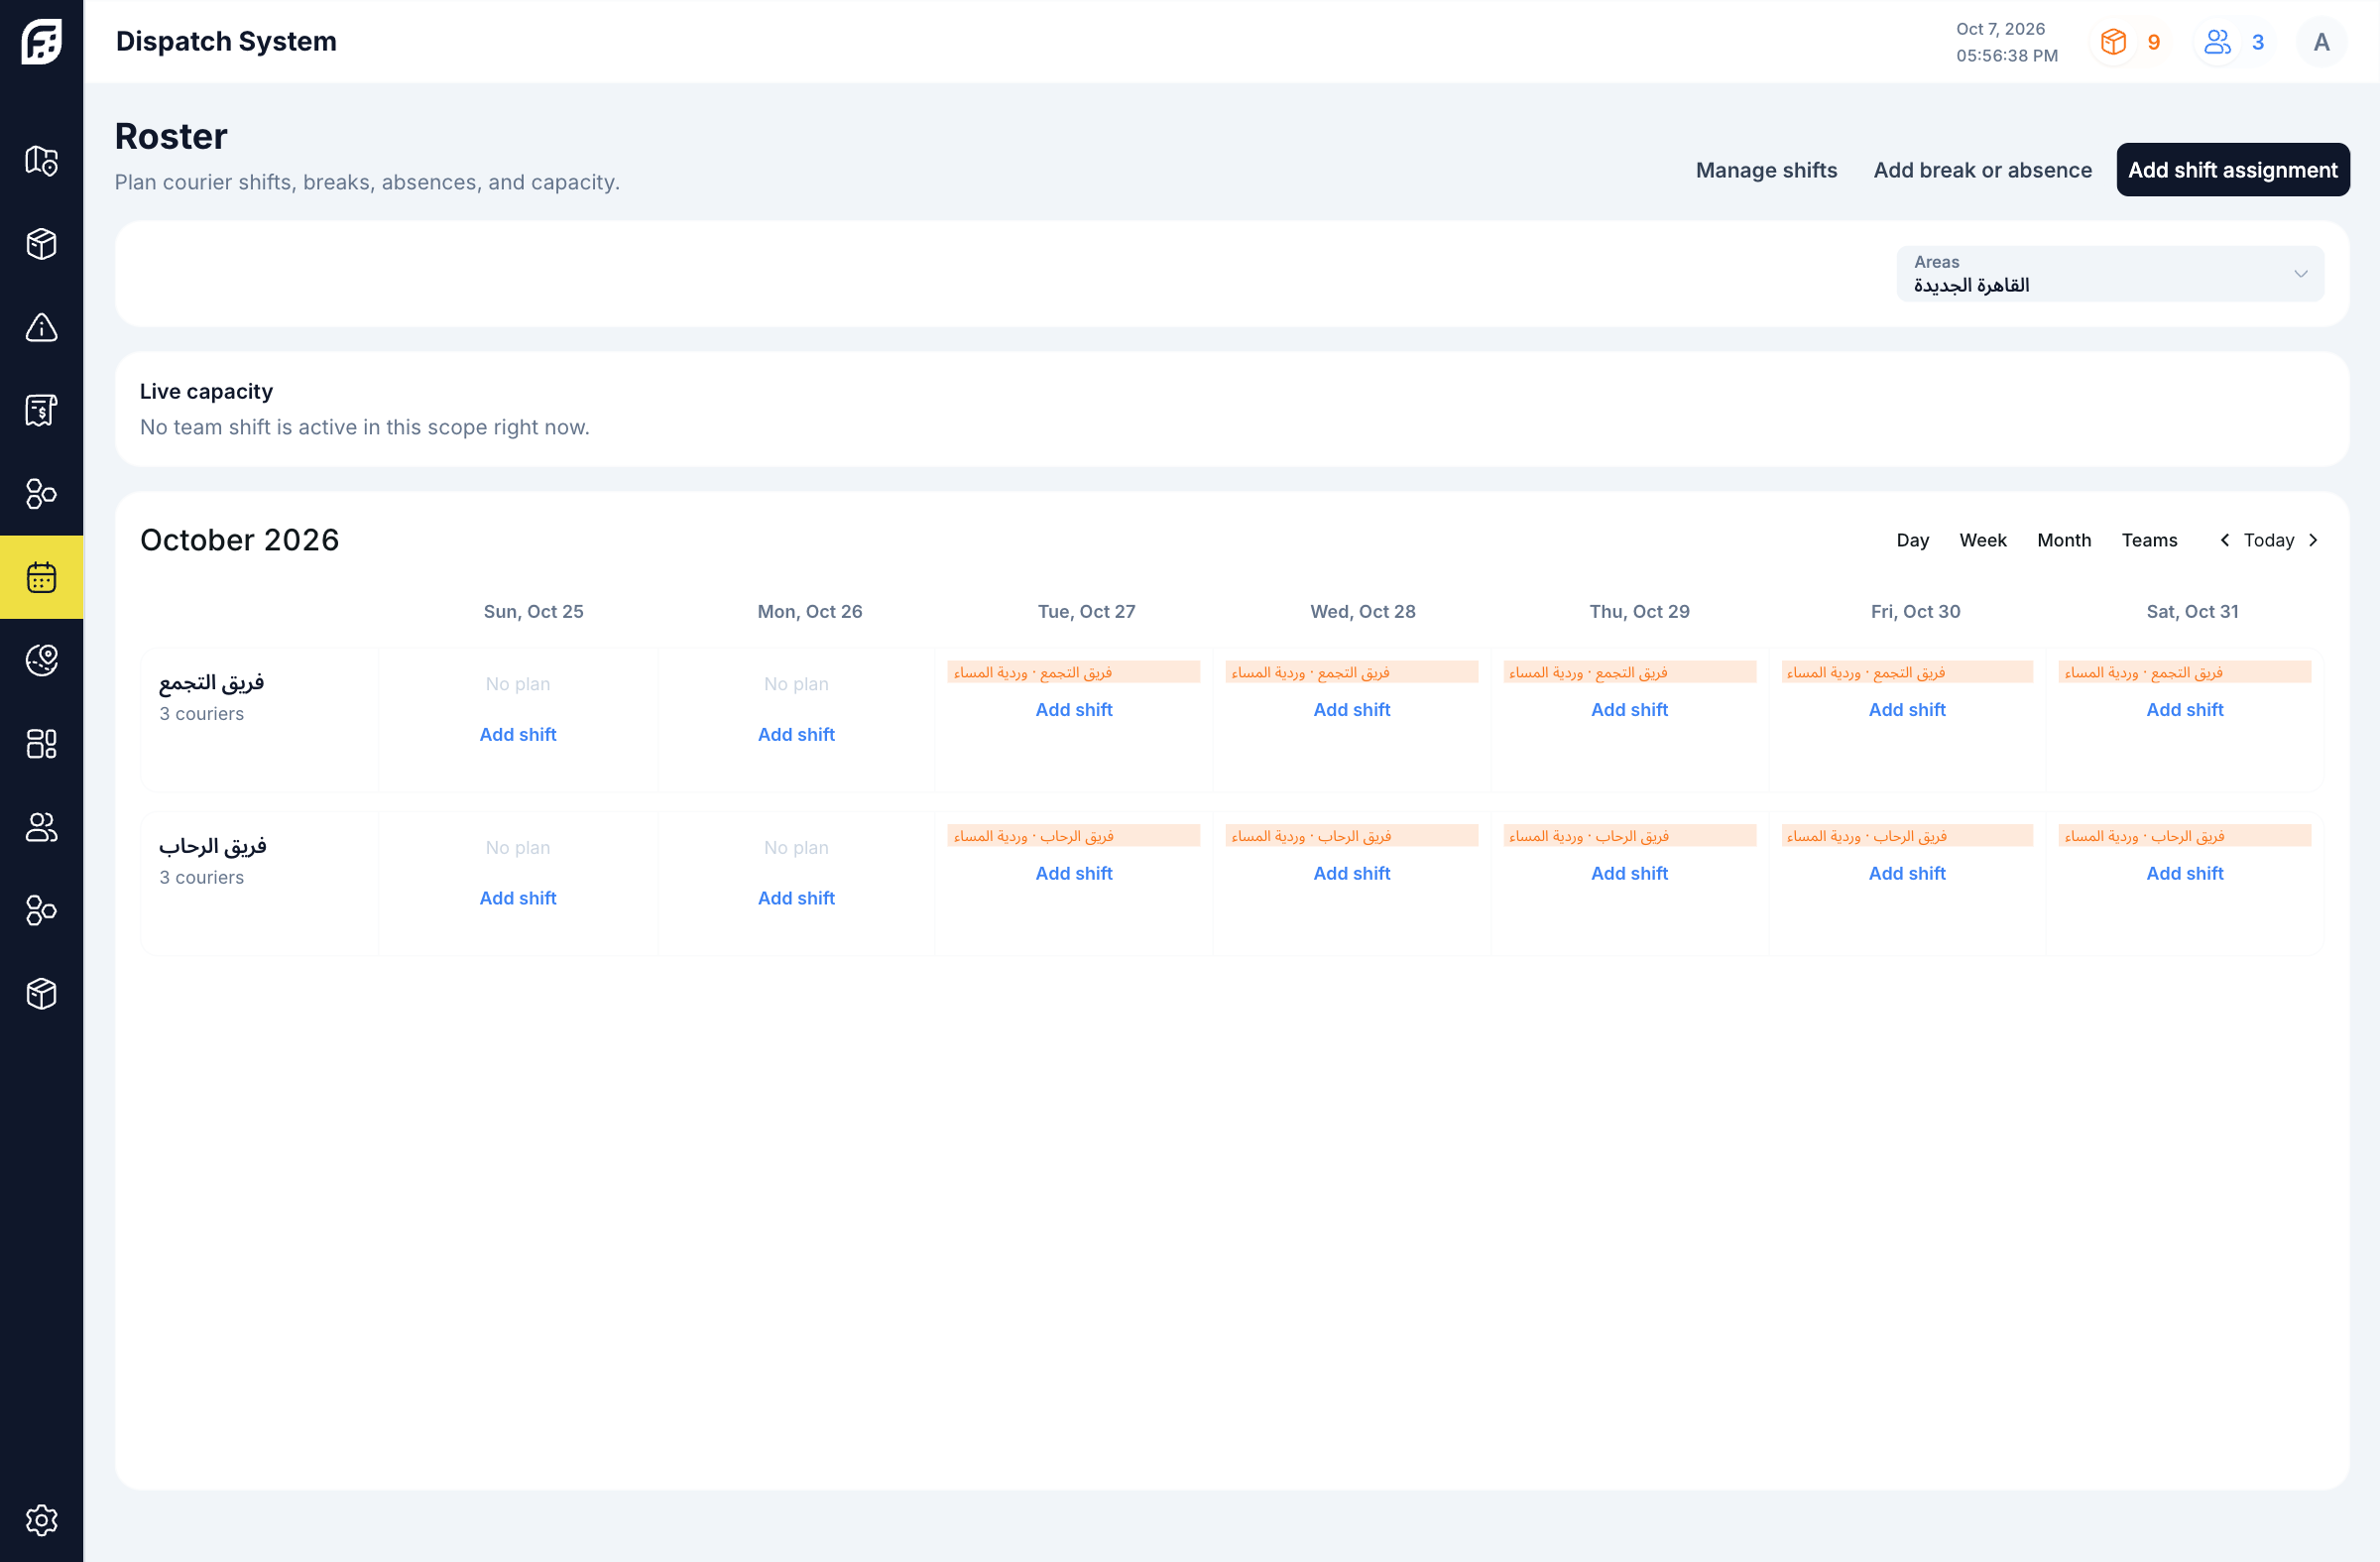Expand the Areas dropdown
The height and width of the screenshot is (1562, 2380).
pos(2110,274)
